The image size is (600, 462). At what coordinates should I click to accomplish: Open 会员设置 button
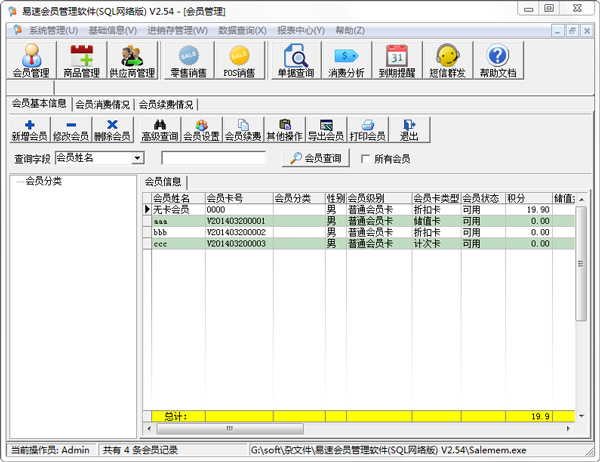coord(202,130)
